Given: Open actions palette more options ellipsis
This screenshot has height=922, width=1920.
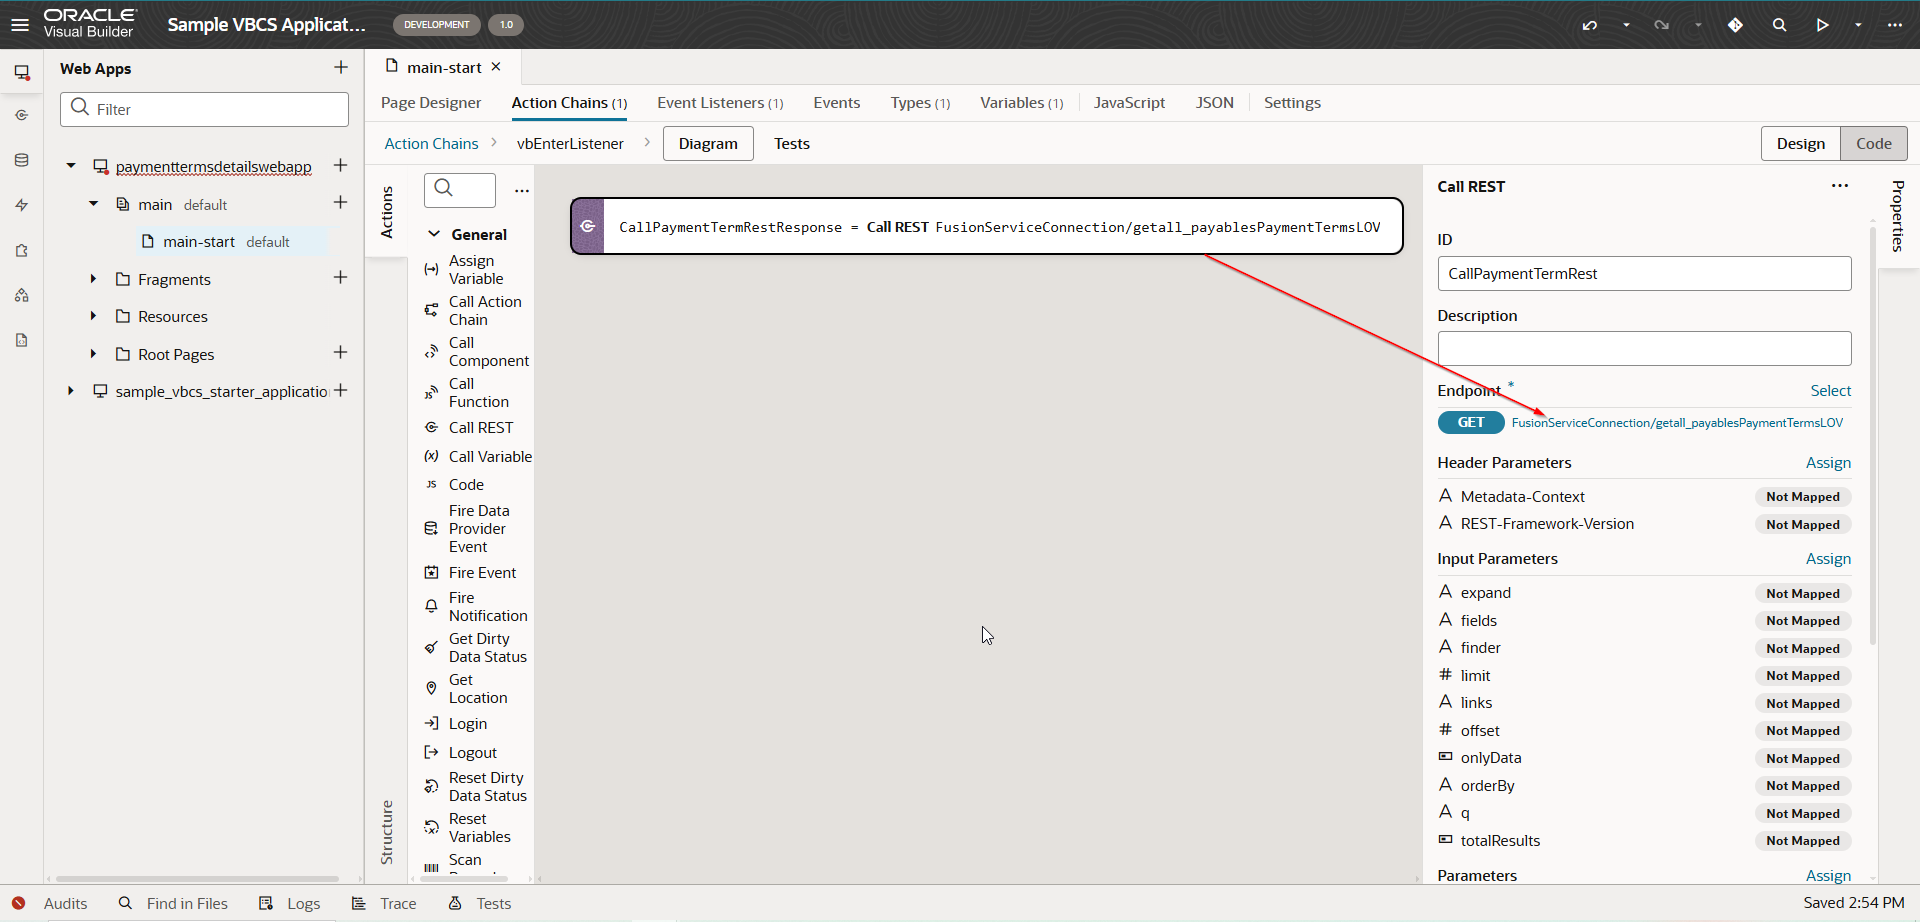Looking at the screenshot, I should coord(522,190).
